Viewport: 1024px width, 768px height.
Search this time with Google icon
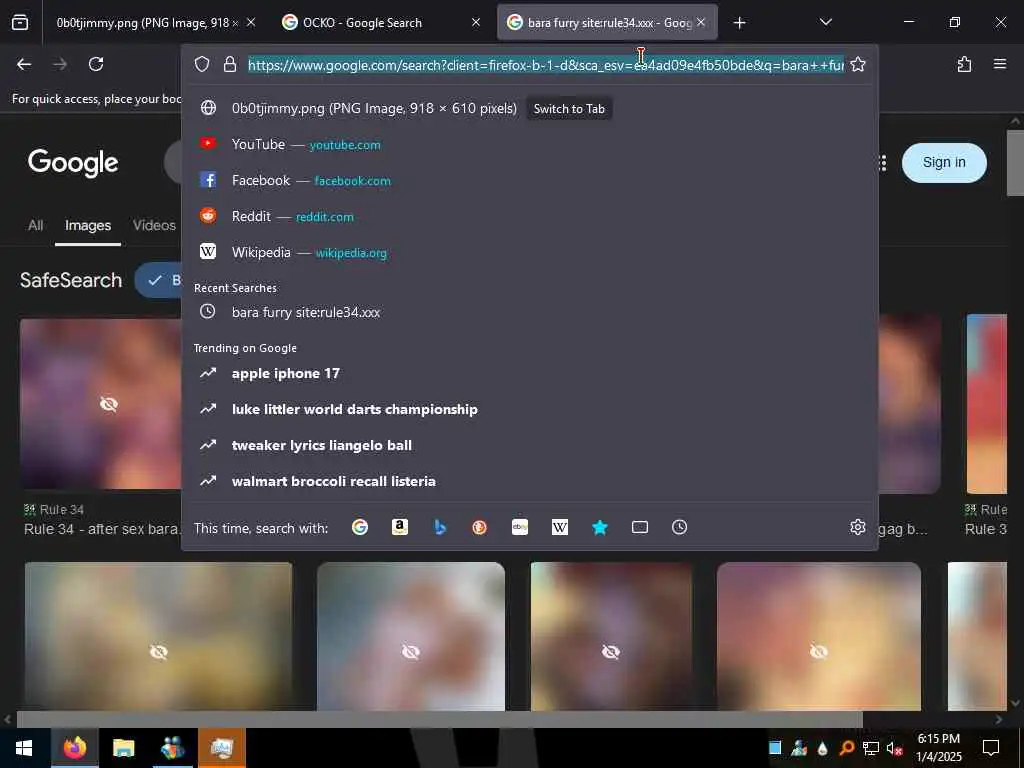[360, 527]
